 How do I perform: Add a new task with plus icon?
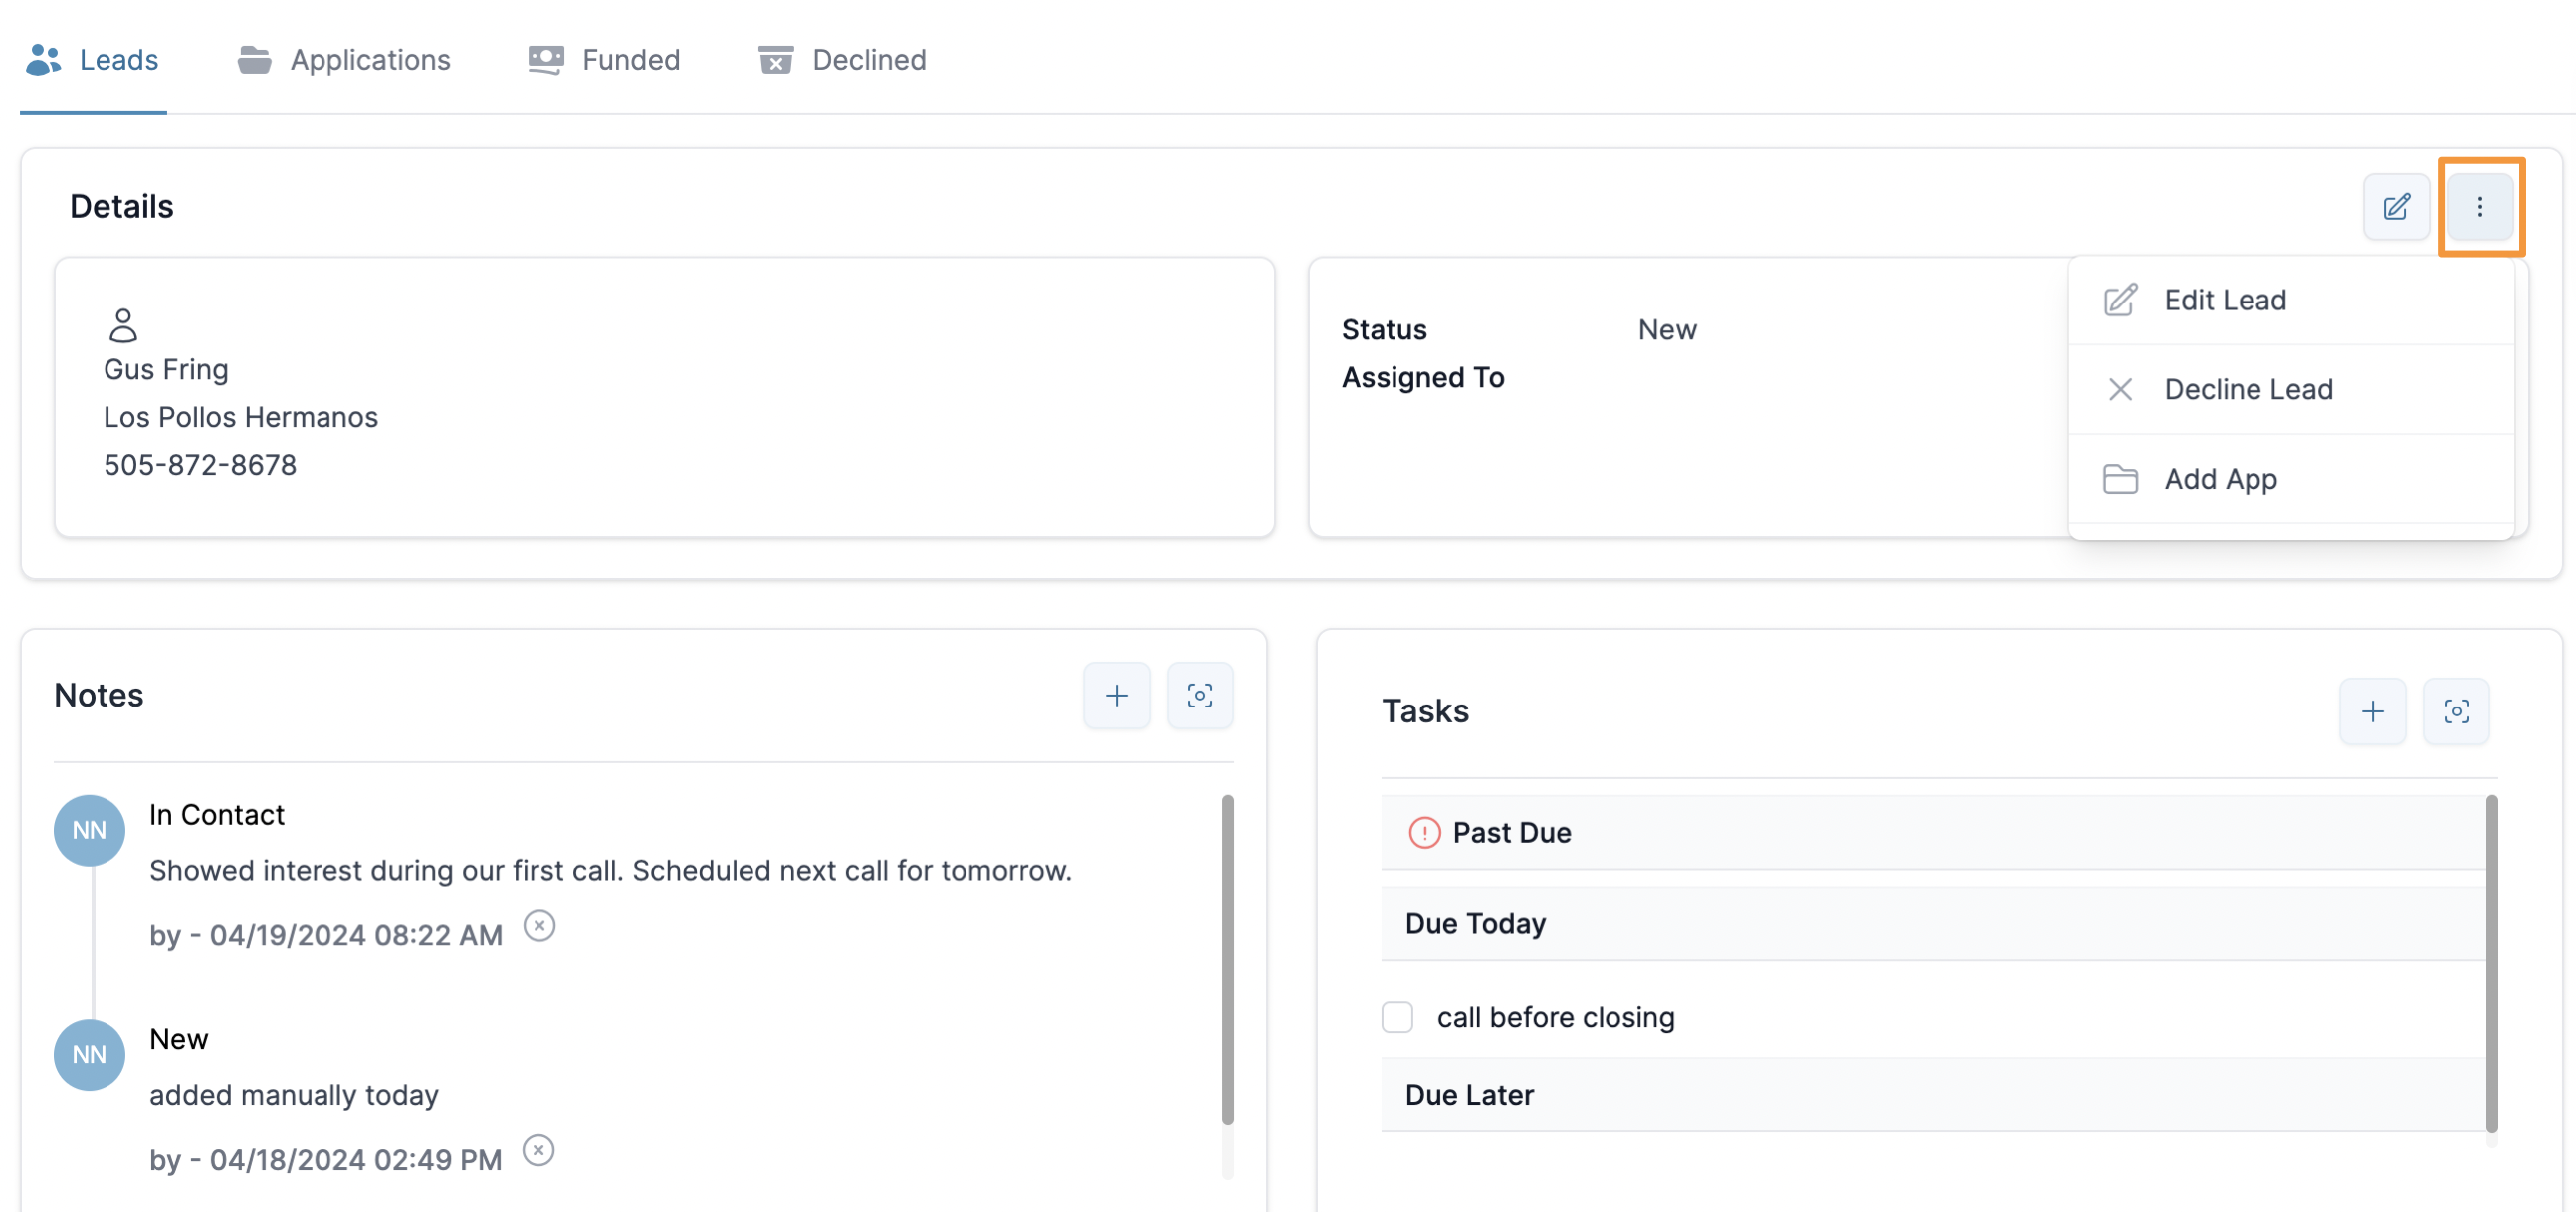click(x=2371, y=711)
